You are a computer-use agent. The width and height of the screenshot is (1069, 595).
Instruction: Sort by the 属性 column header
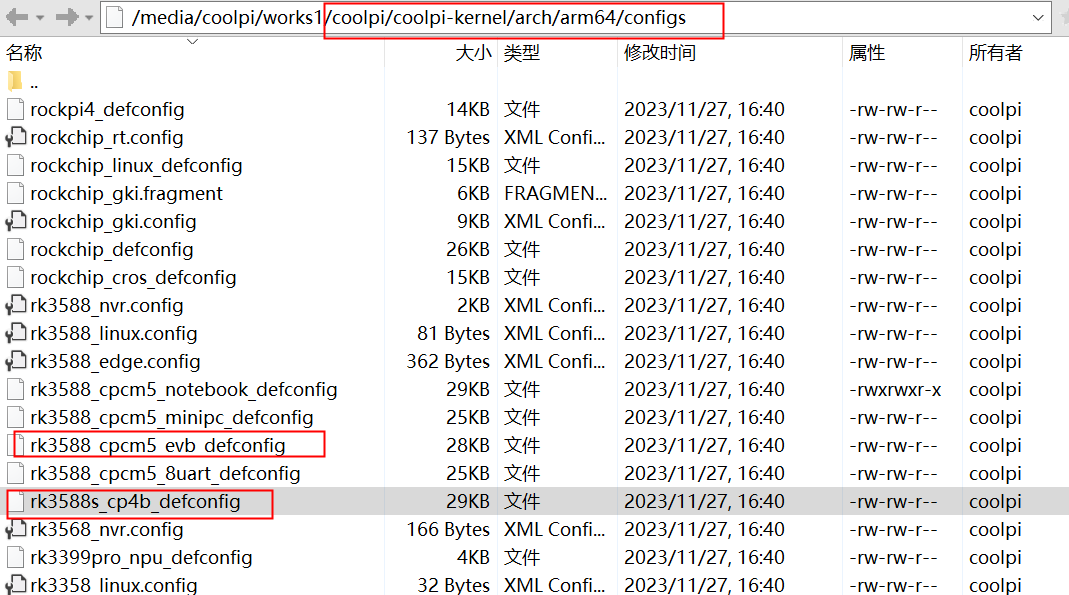coord(867,52)
